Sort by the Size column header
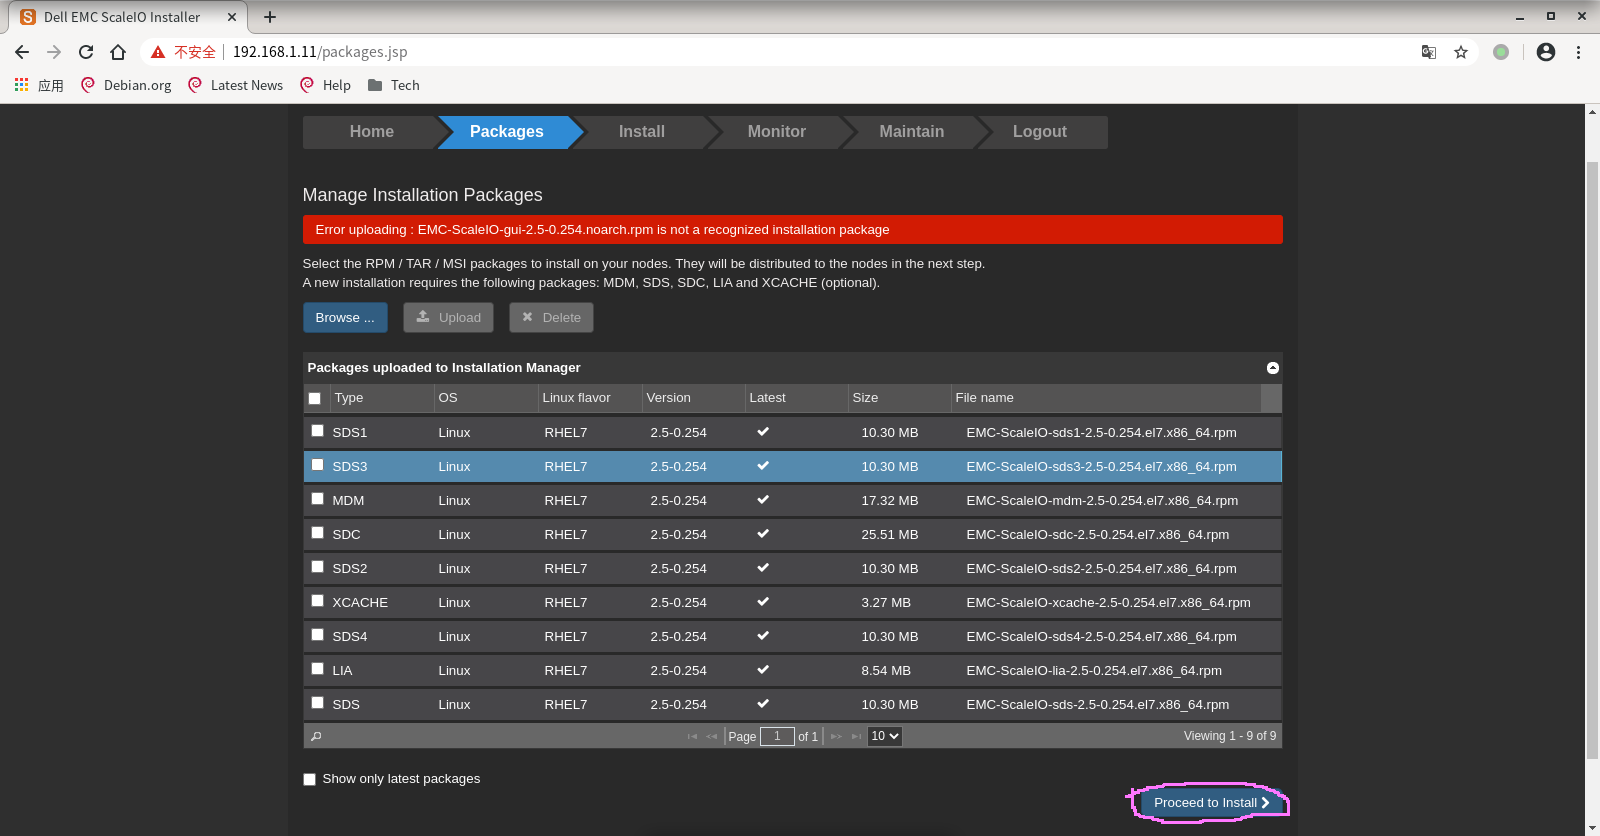 pos(900,398)
